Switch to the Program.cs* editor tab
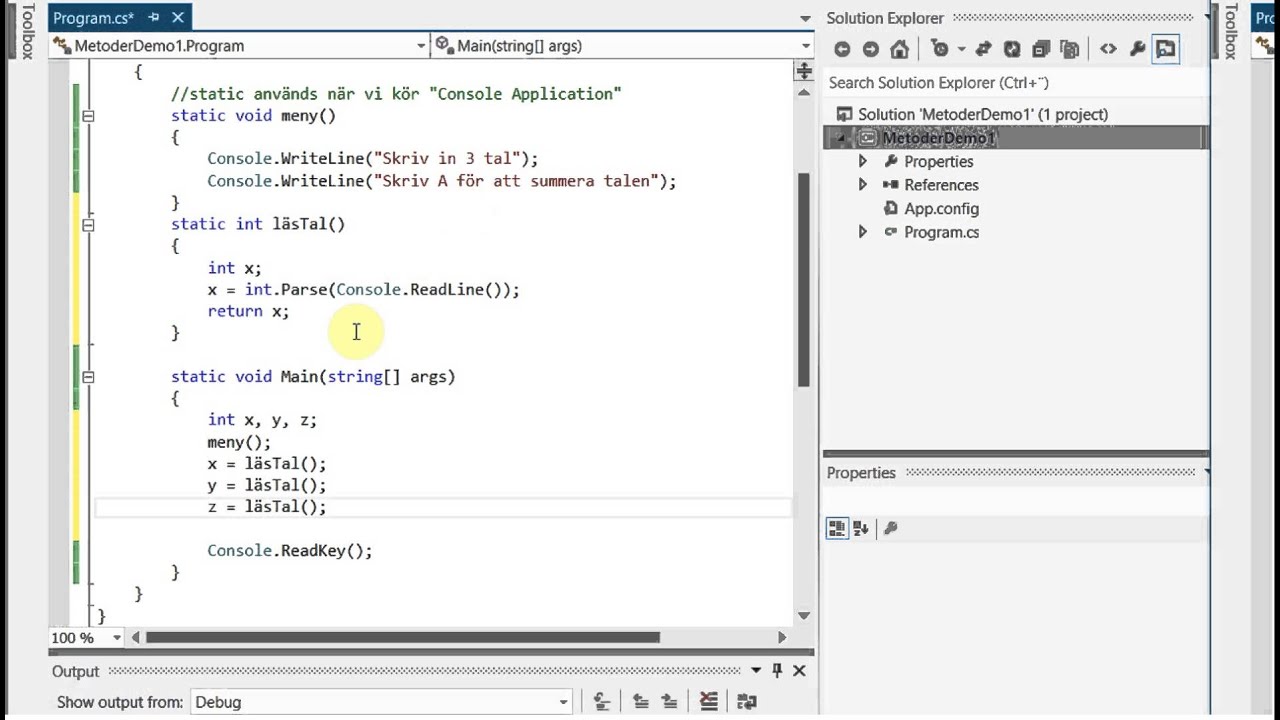This screenshot has width=1280, height=720. click(93, 18)
